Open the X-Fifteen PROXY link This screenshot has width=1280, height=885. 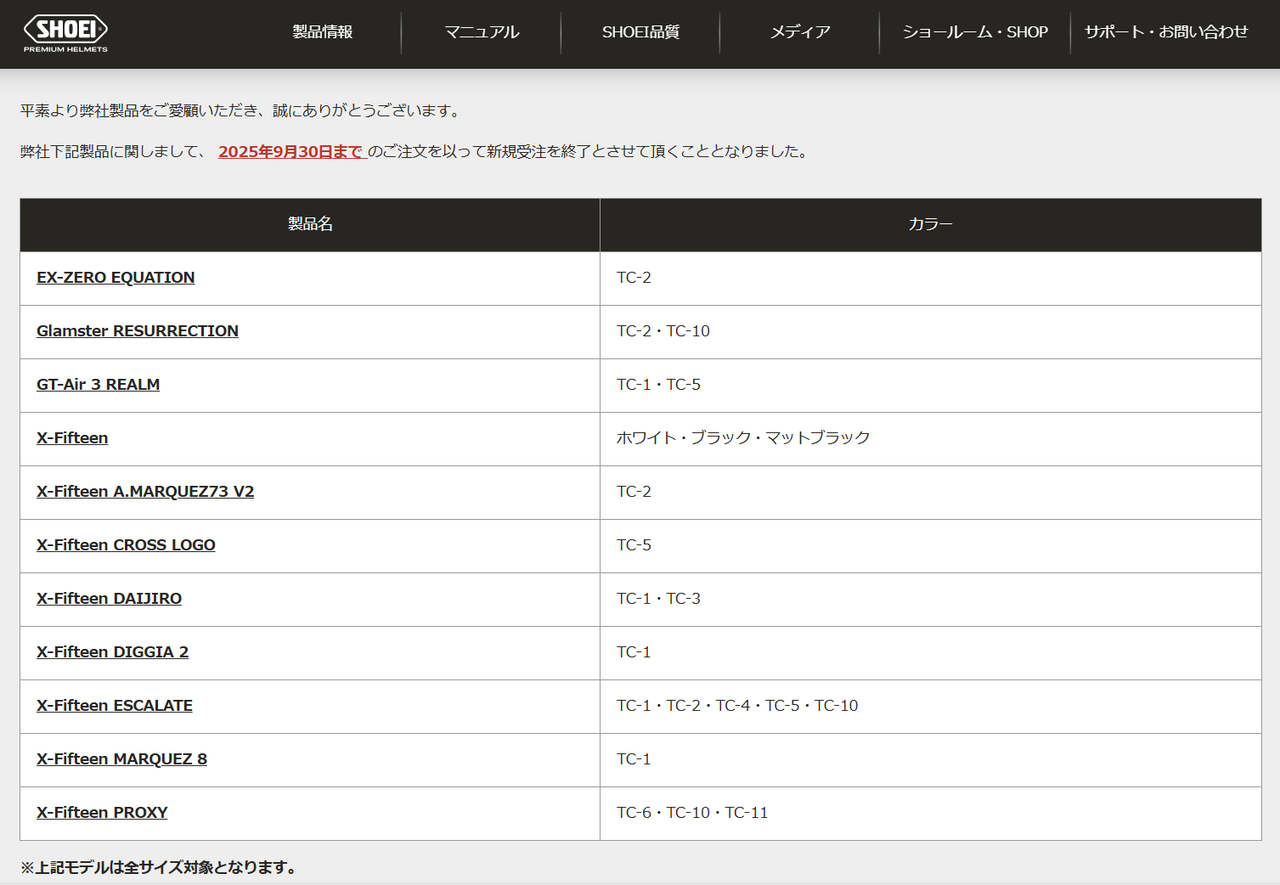pyautogui.click(x=102, y=813)
